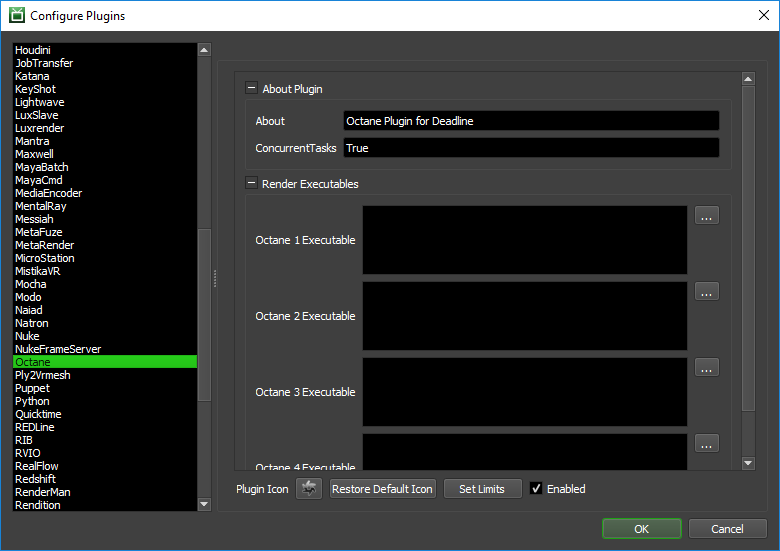Select REDLine plugin
This screenshot has width=780, height=551.
point(105,427)
